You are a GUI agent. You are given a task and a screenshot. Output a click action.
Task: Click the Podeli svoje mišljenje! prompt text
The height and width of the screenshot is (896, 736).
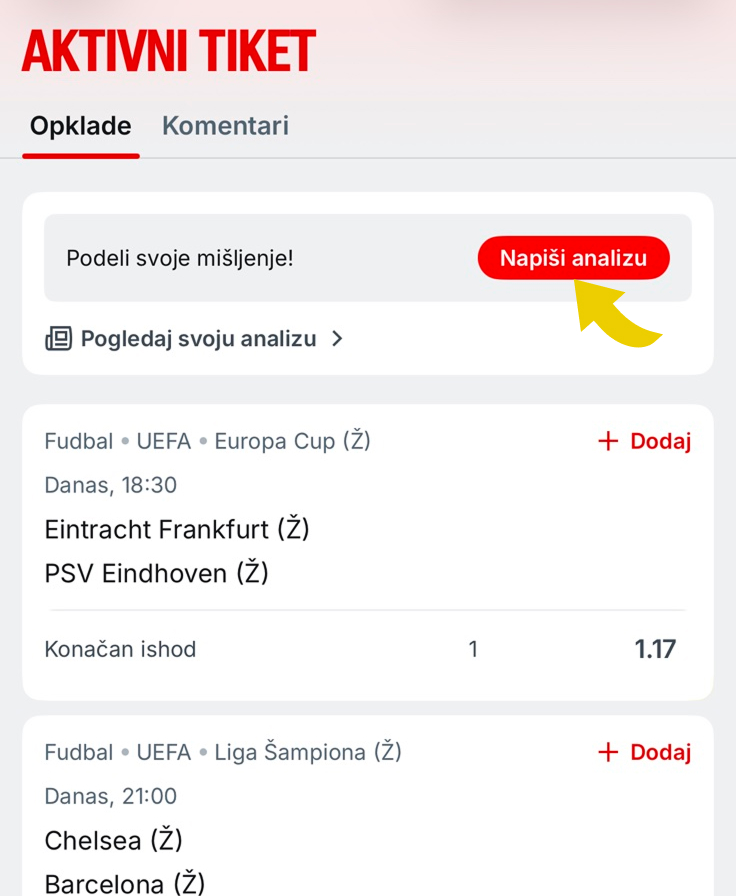click(180, 258)
